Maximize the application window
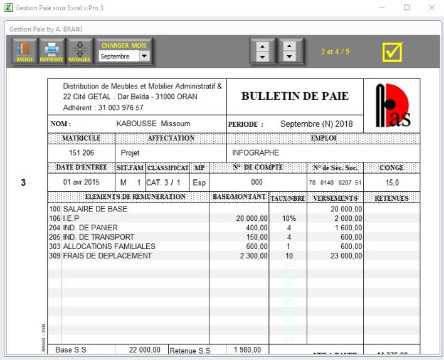Viewport: 444px width, 360px height. tap(407, 7)
